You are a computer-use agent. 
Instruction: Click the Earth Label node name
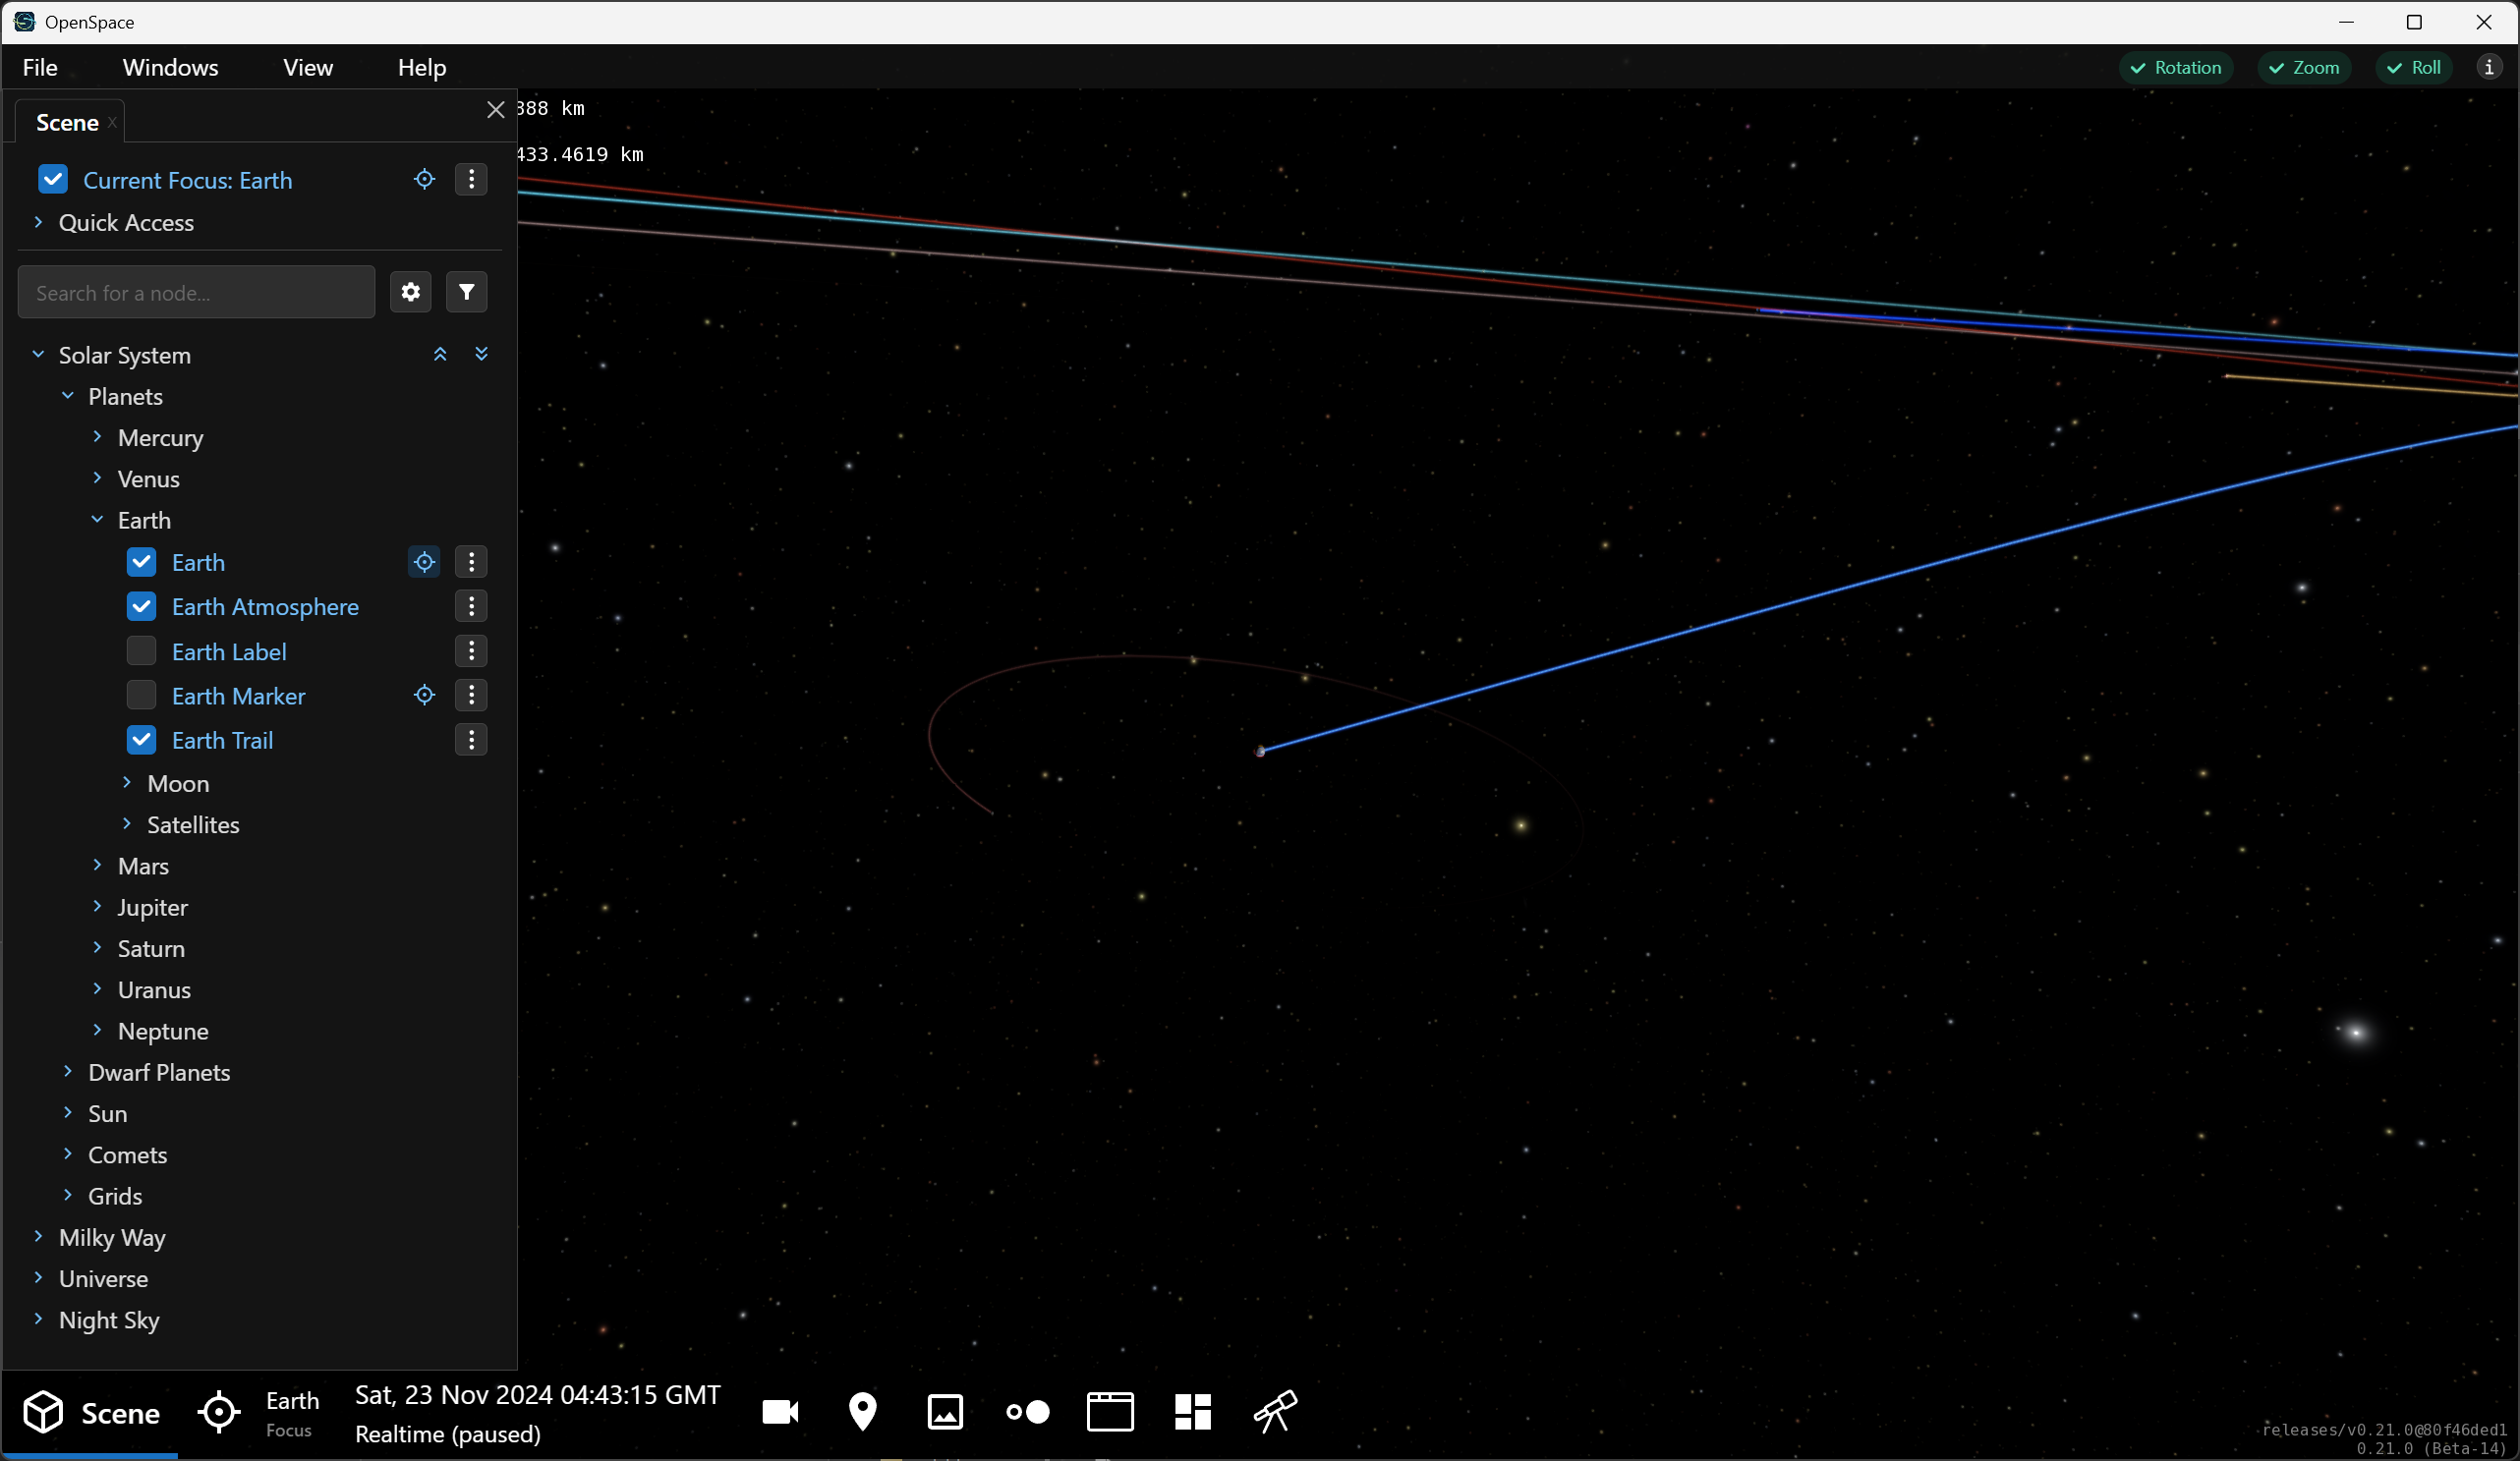[x=229, y=652]
